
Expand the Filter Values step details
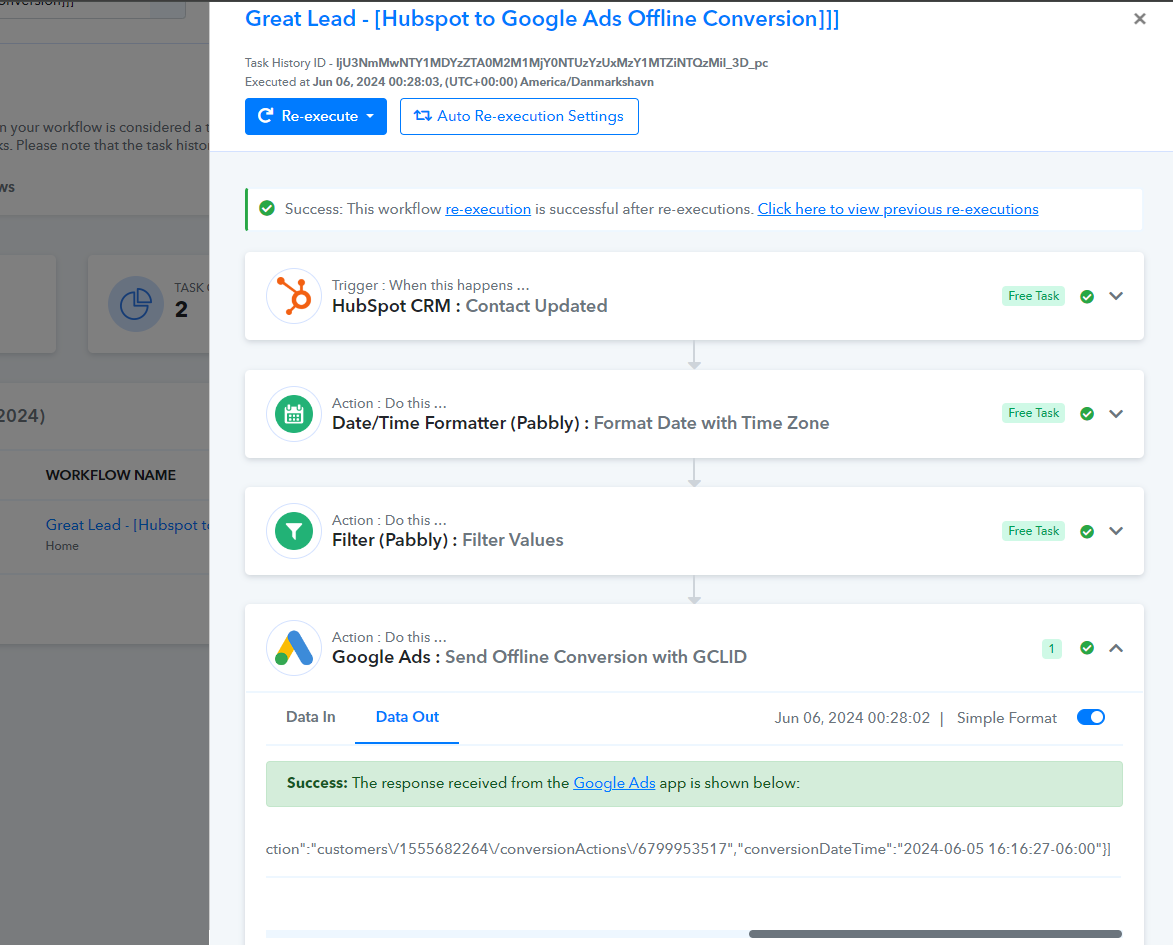click(x=1116, y=531)
